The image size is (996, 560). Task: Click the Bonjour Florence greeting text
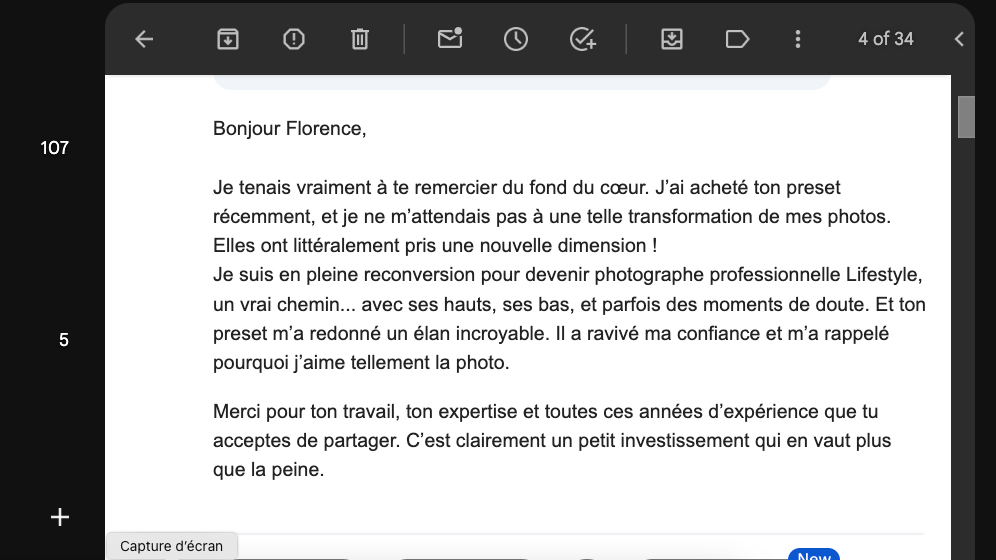pyautogui.click(x=290, y=129)
